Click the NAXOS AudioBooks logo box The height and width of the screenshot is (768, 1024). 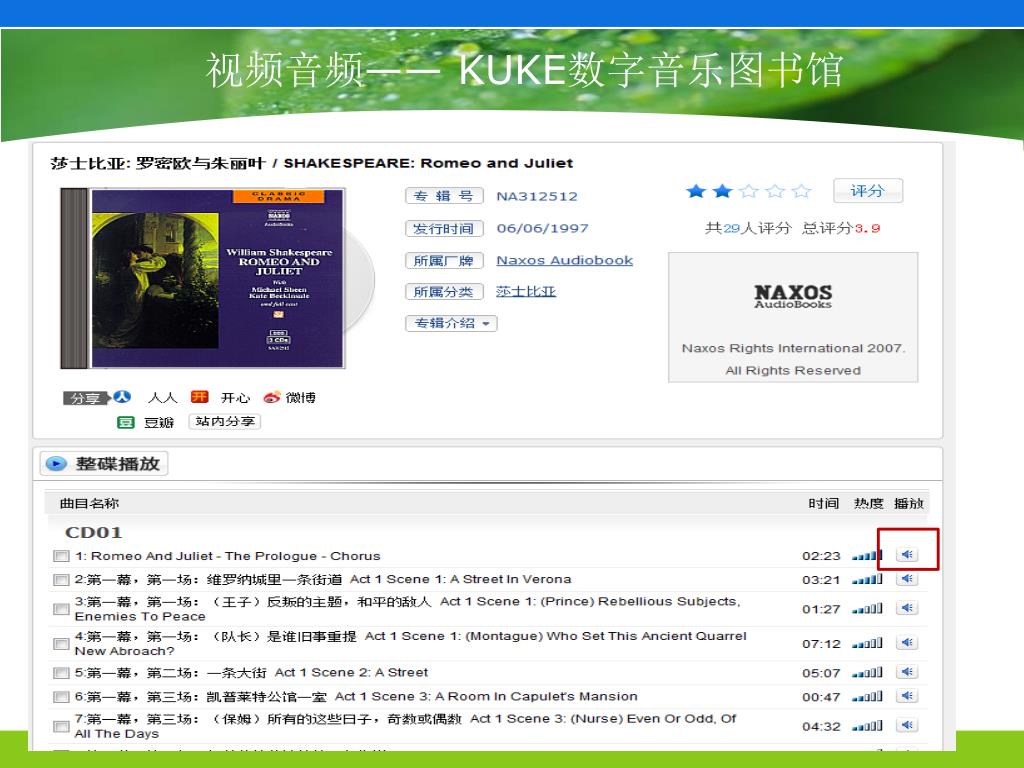click(793, 317)
